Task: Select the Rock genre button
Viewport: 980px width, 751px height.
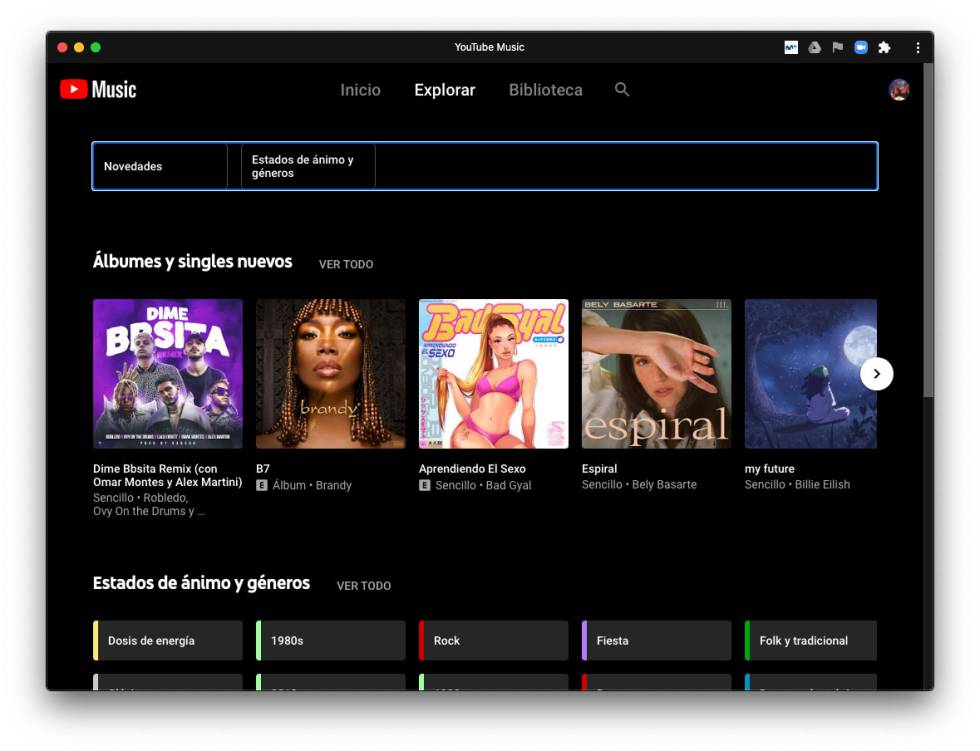Action: 494,640
